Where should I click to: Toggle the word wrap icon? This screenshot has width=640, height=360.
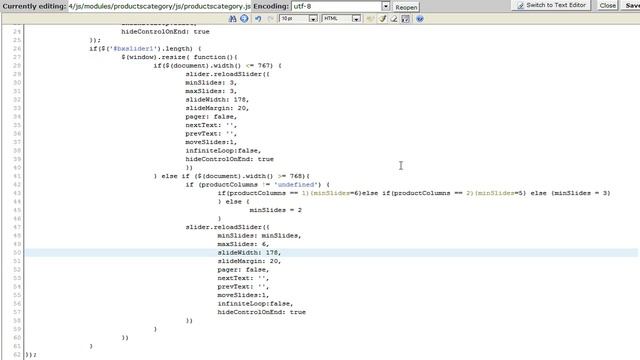(405, 19)
